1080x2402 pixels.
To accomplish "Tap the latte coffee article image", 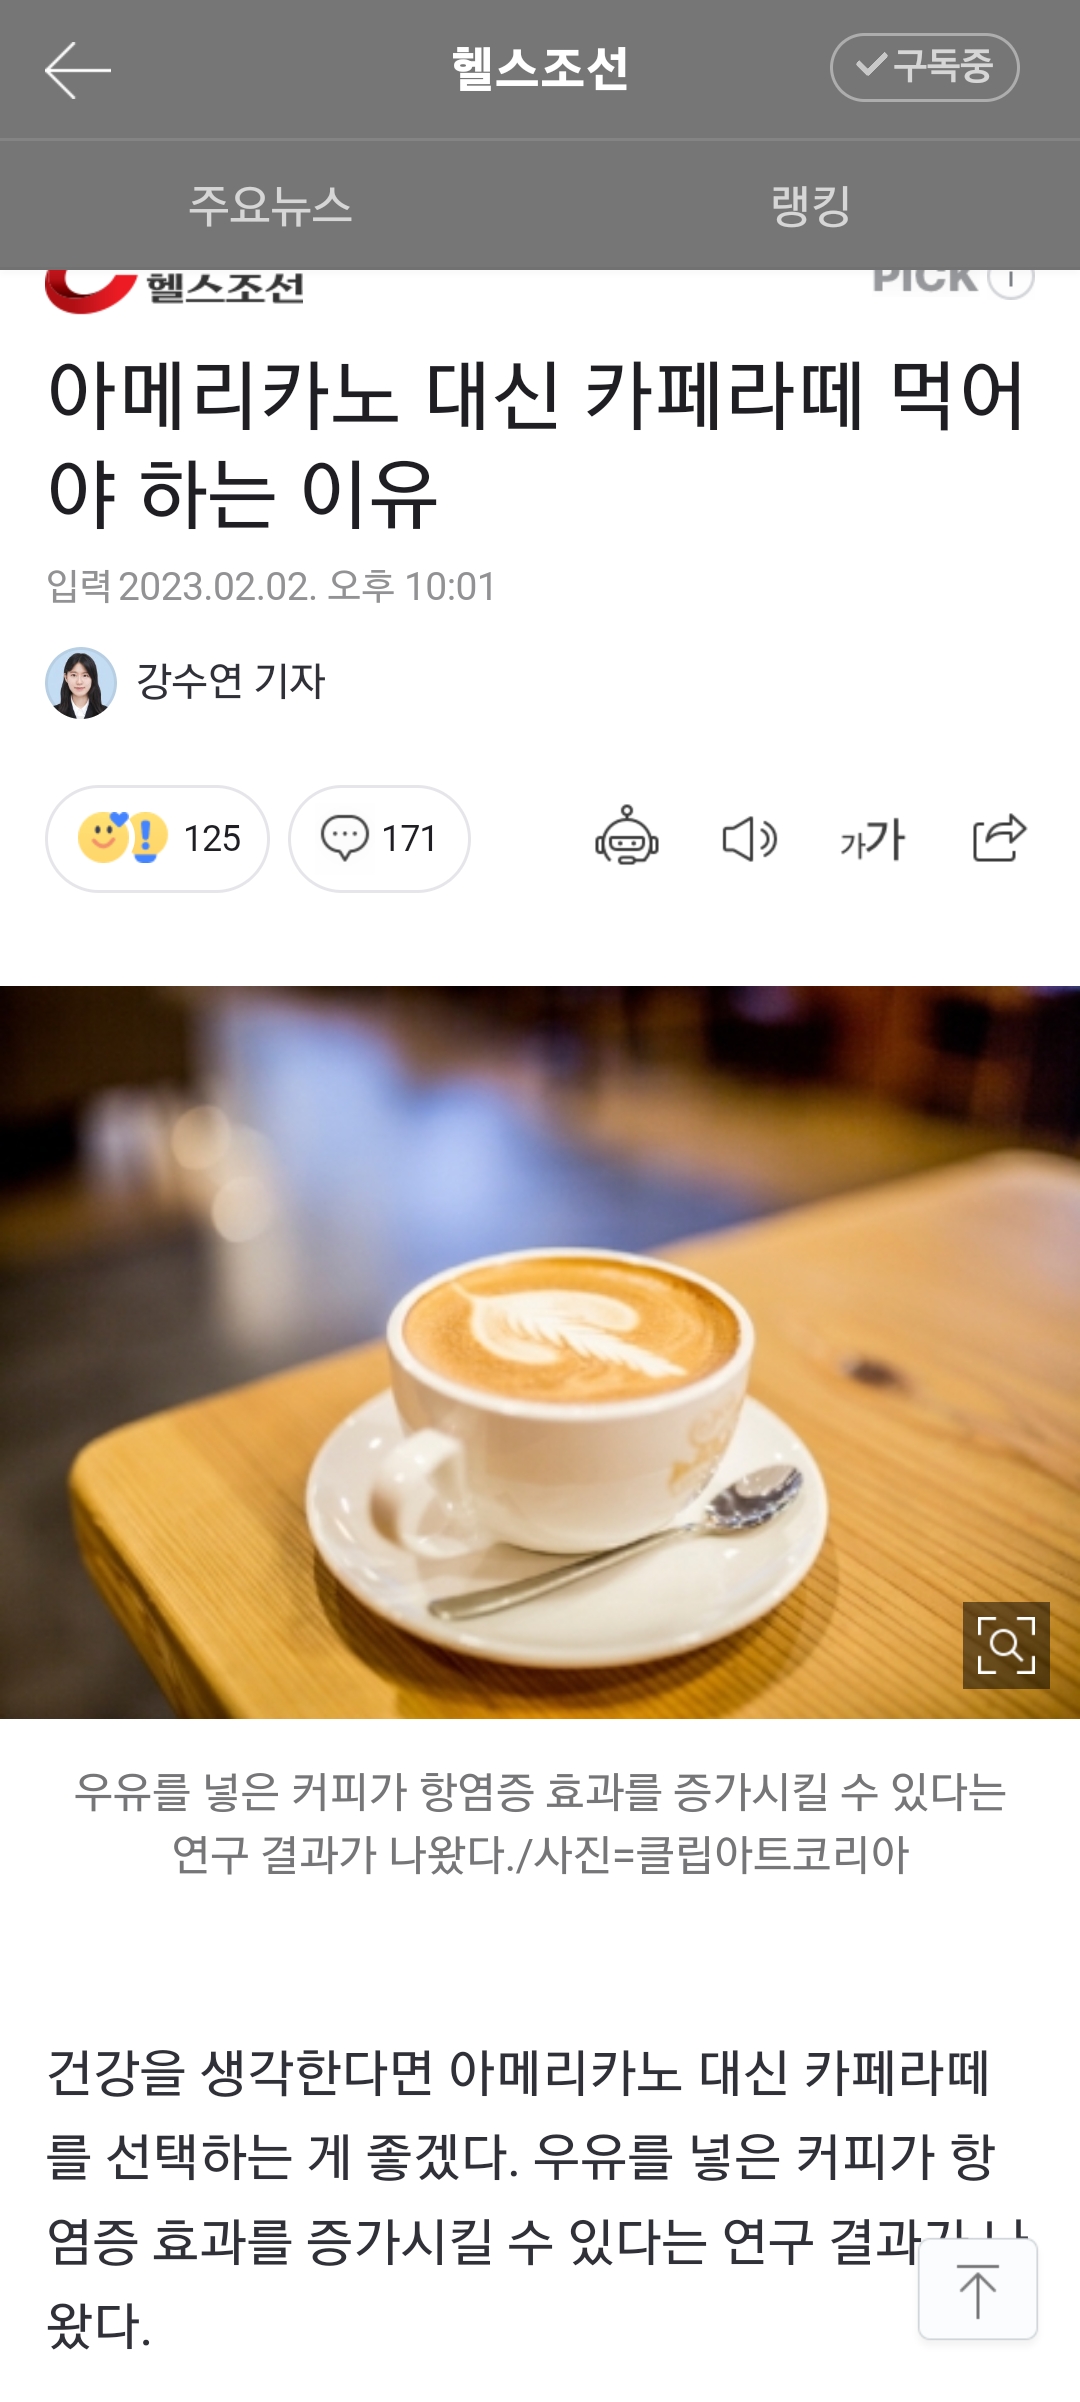I will tap(540, 1352).
